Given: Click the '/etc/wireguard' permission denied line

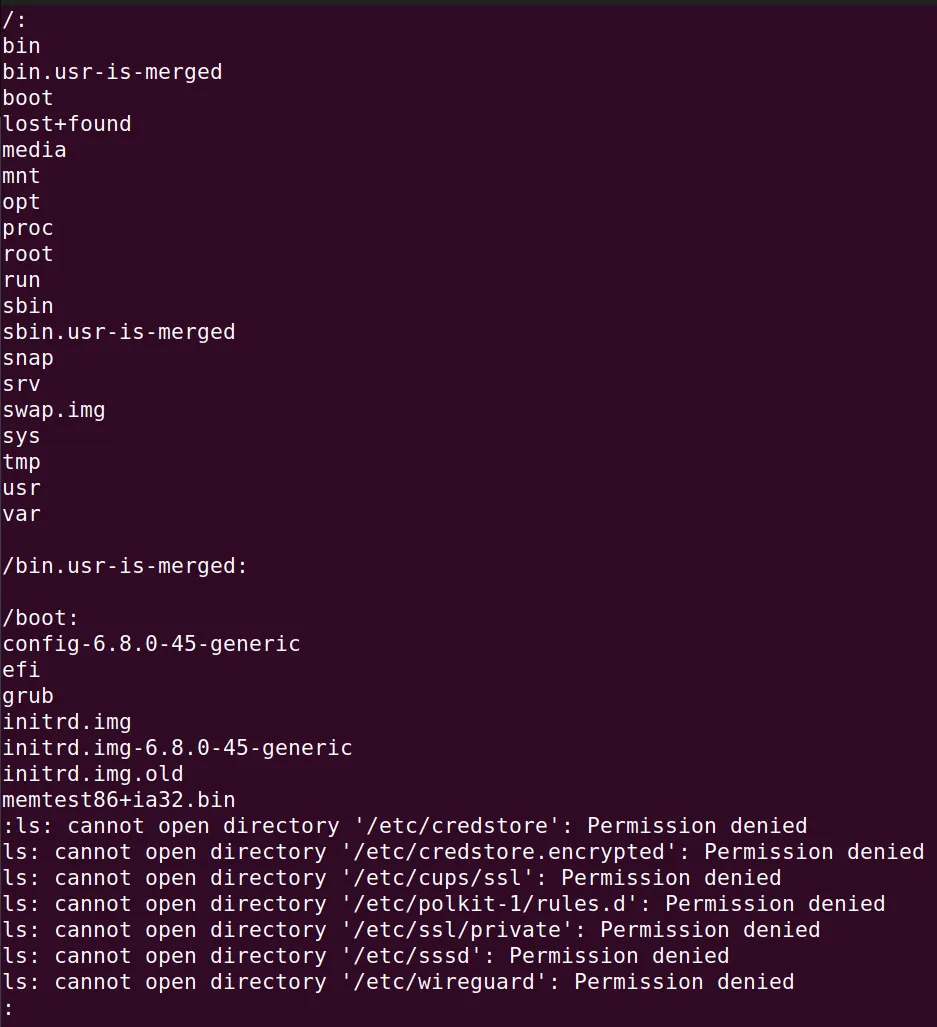Looking at the screenshot, I should 398,982.
